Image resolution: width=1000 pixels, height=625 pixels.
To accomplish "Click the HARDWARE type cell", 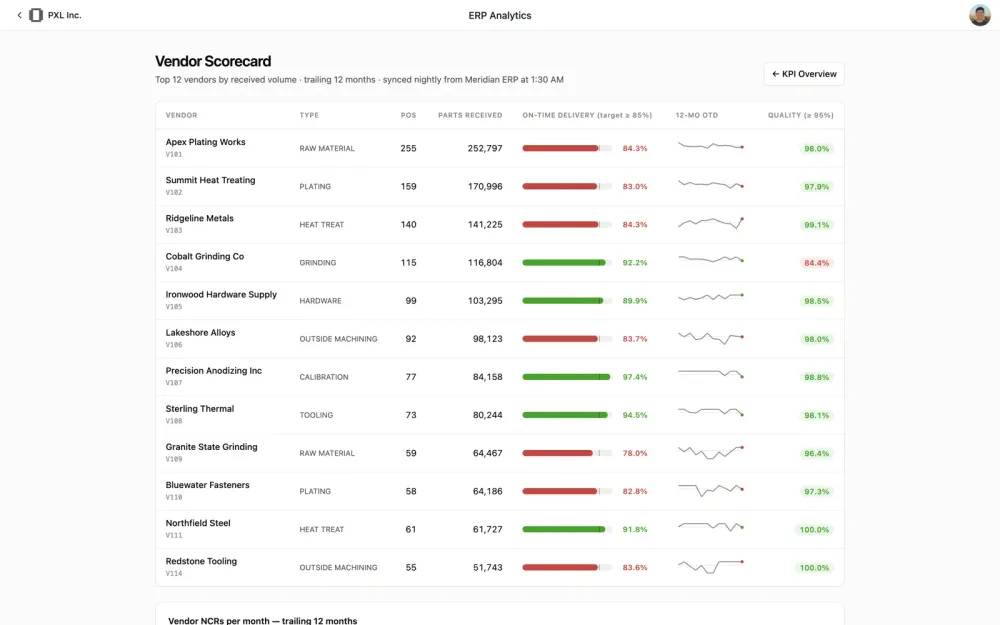I will pyautogui.click(x=320, y=301).
